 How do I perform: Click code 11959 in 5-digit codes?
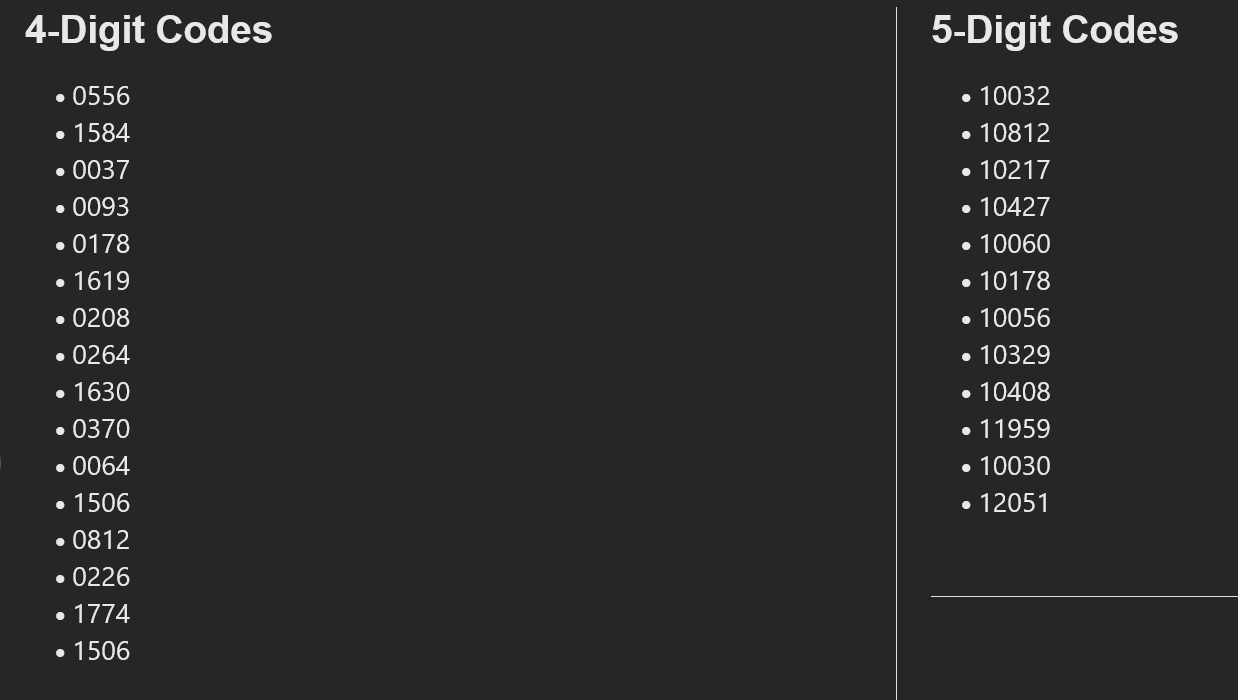tap(1014, 429)
